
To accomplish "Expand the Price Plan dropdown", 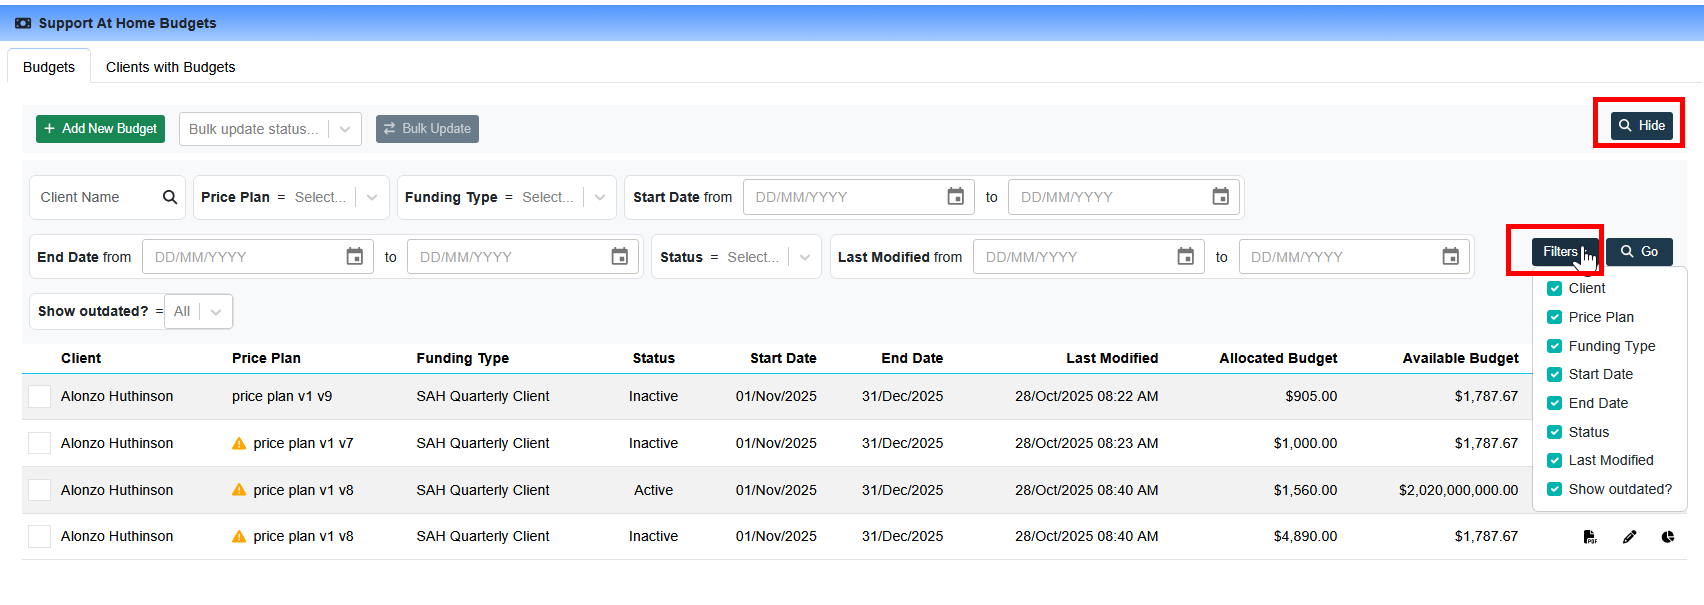I will tap(372, 197).
